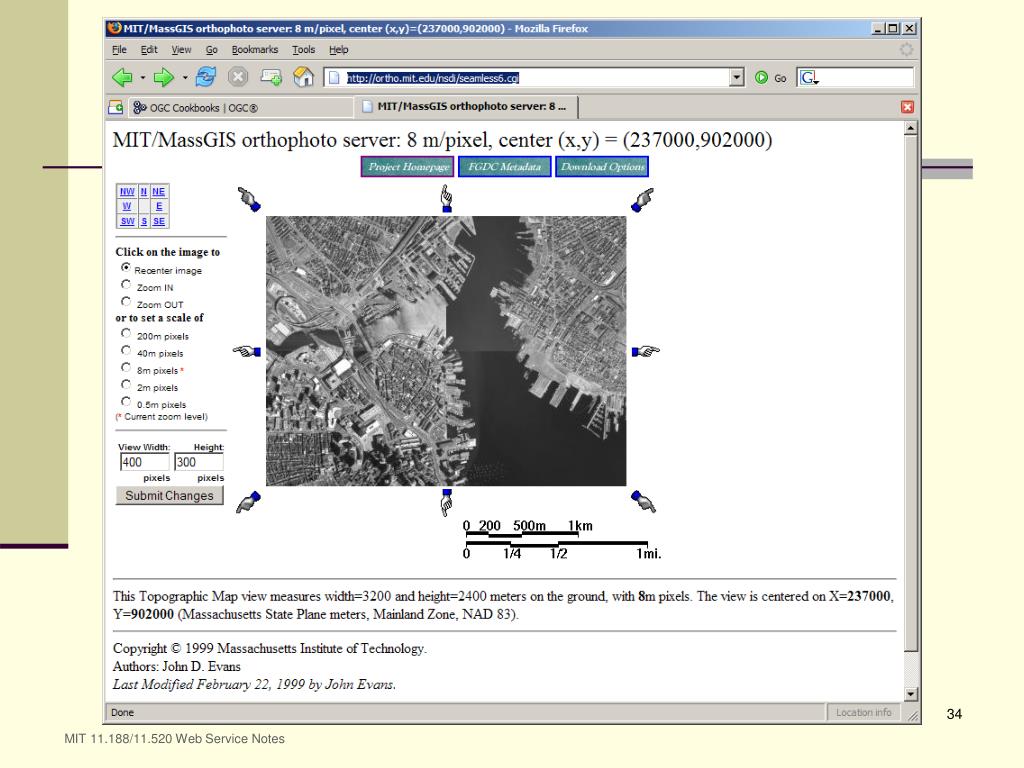Switch to MIT/MassGIS orthophoto server tab
Screen dimensions: 1024x768
[x=467, y=106]
